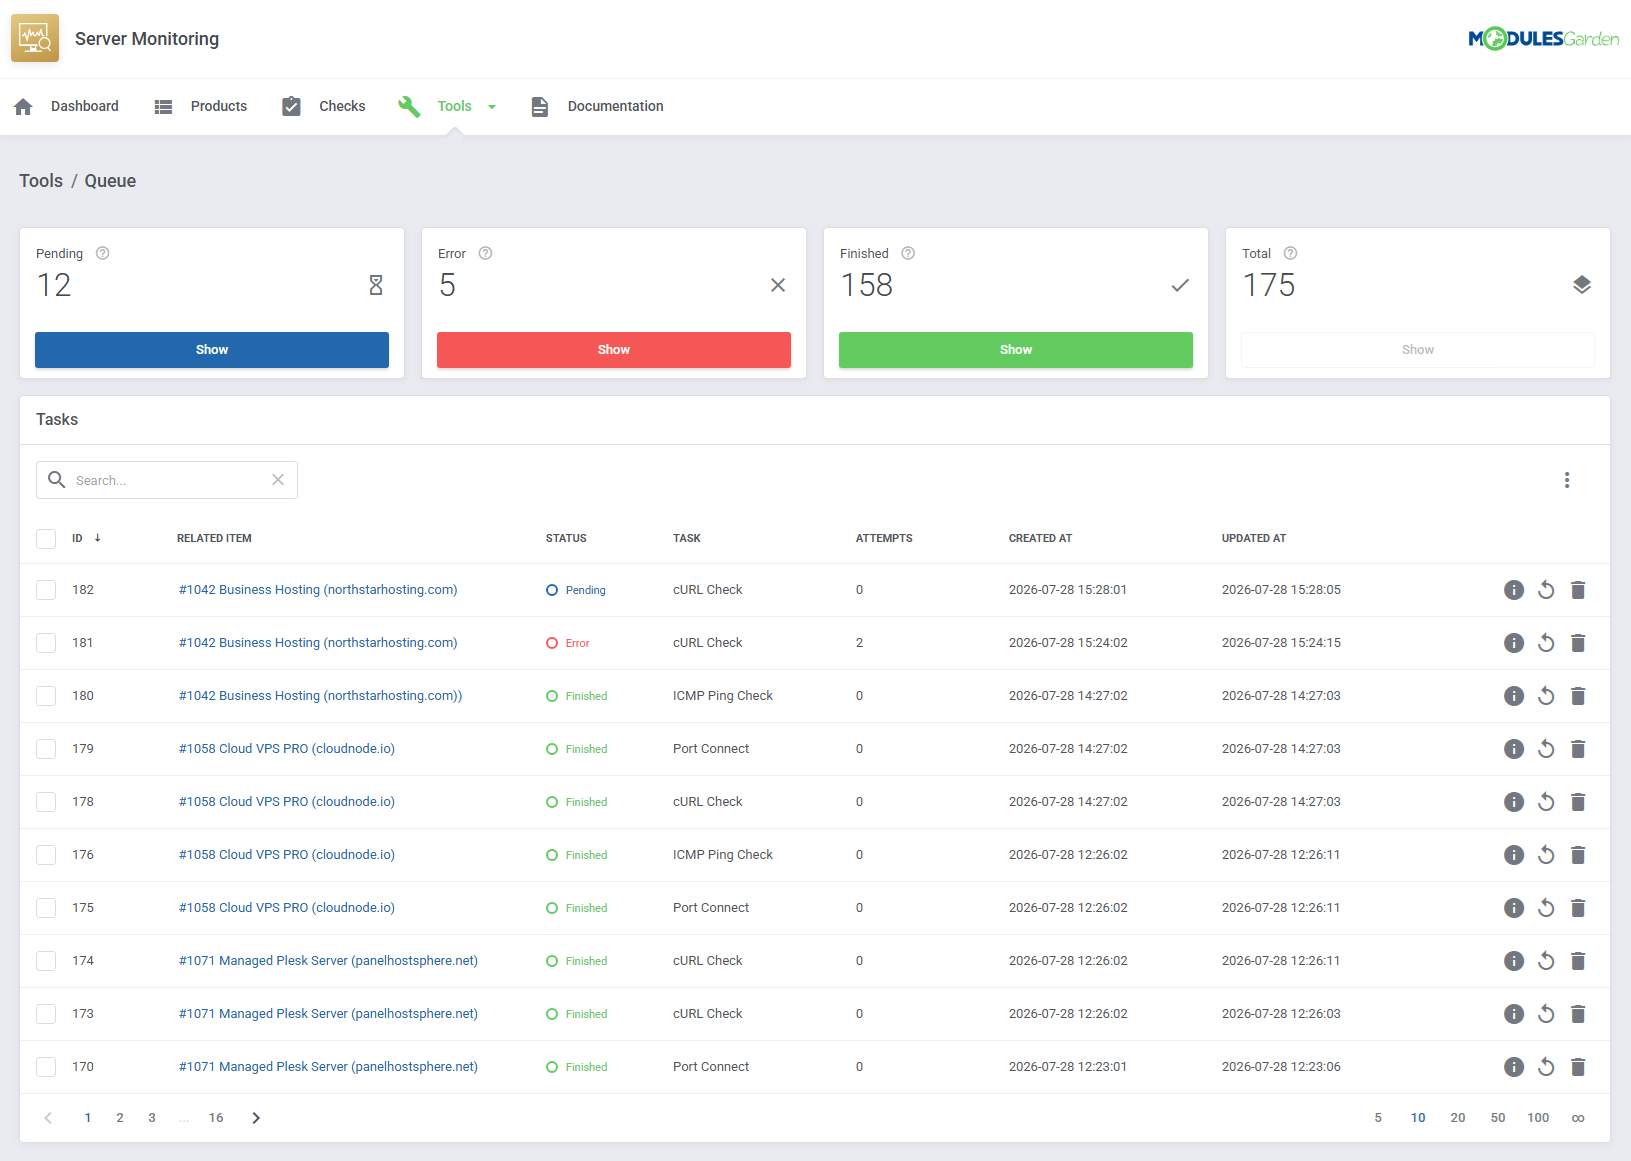The height and width of the screenshot is (1161, 1631).
Task: Check the box for task 176
Action: pyautogui.click(x=46, y=855)
